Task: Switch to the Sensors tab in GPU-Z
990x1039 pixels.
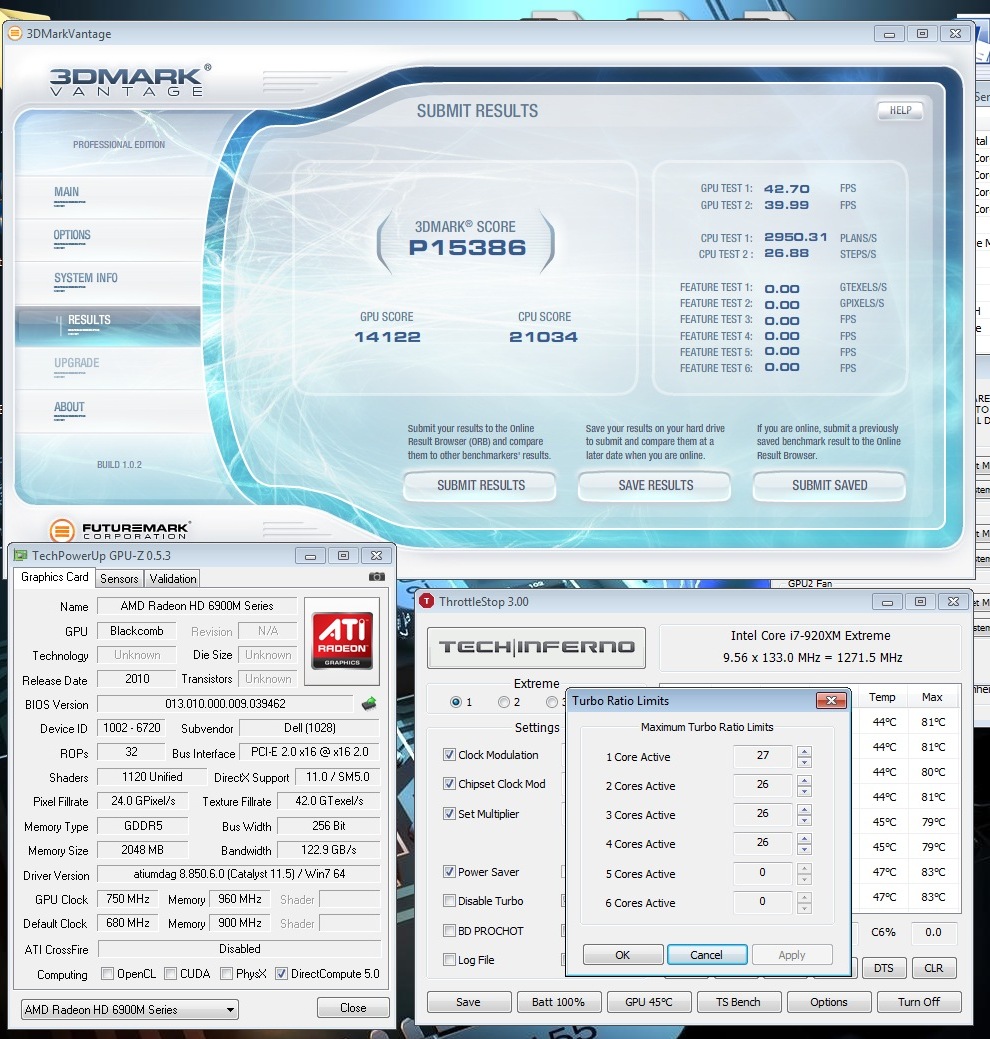Action: coord(119,578)
